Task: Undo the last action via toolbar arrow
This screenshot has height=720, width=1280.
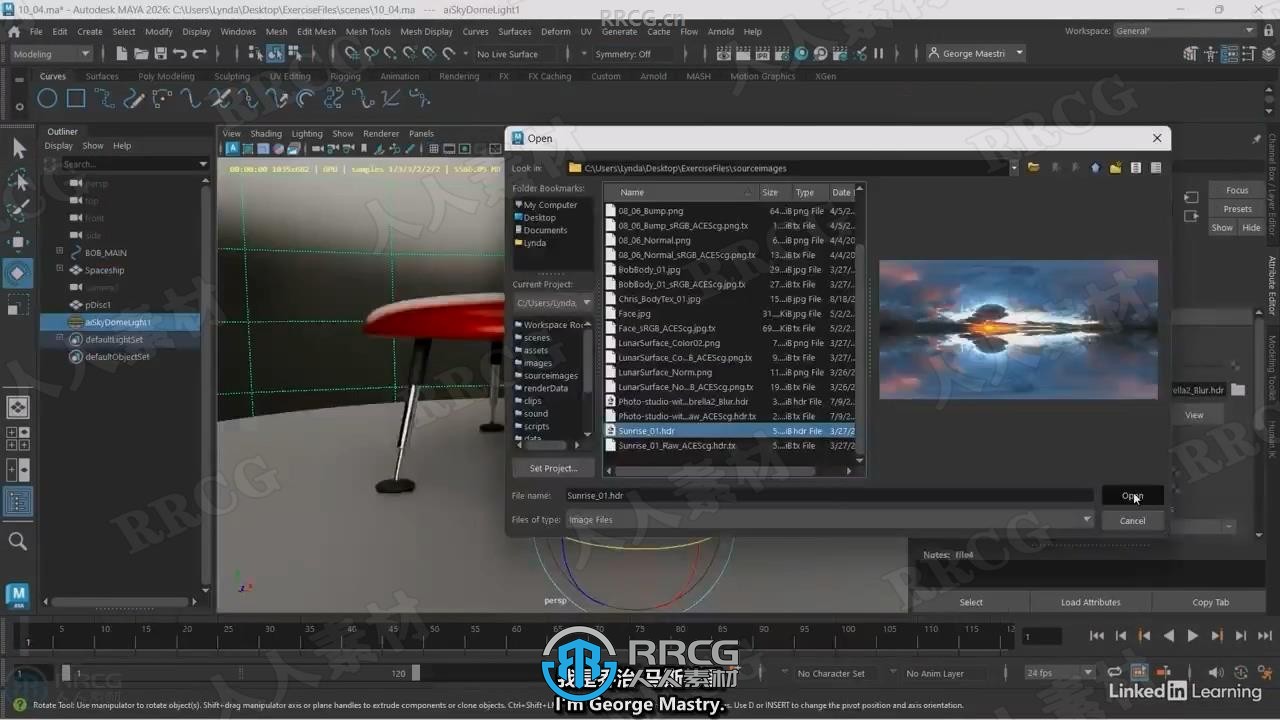Action: point(180,54)
